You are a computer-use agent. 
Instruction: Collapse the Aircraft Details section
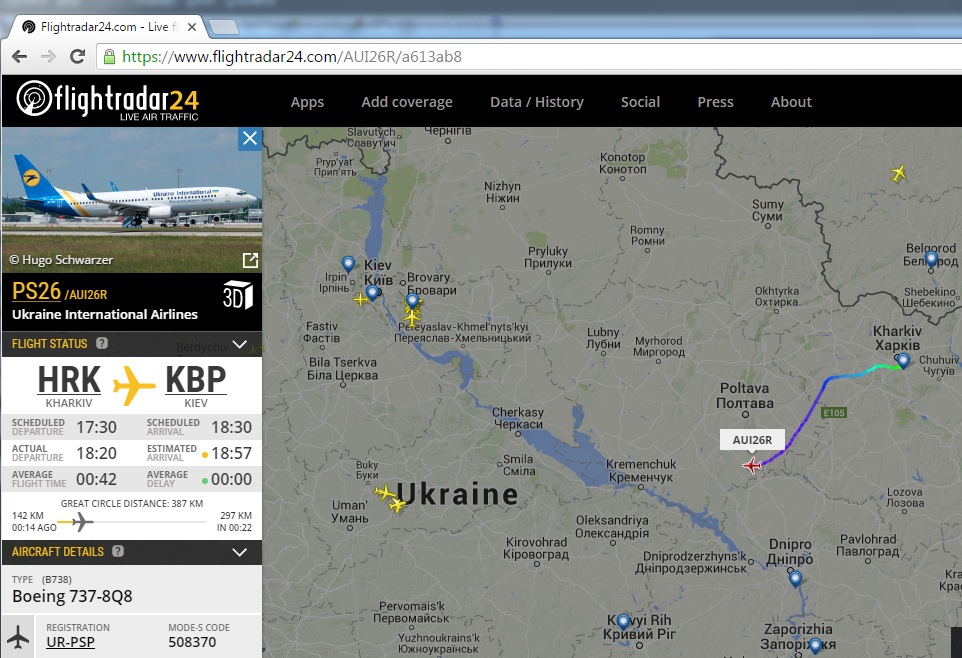pyautogui.click(x=240, y=552)
